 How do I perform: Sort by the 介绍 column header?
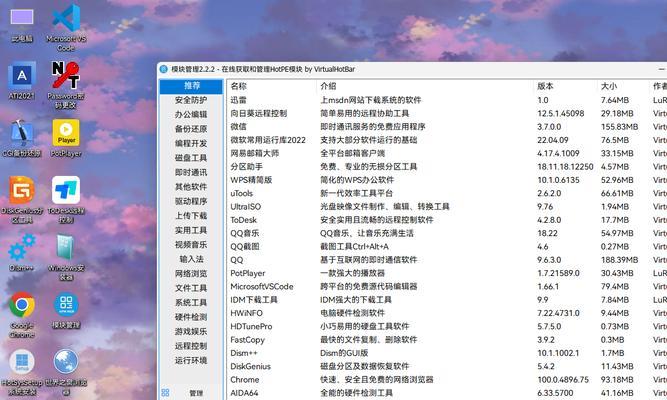pyautogui.click(x=425, y=86)
